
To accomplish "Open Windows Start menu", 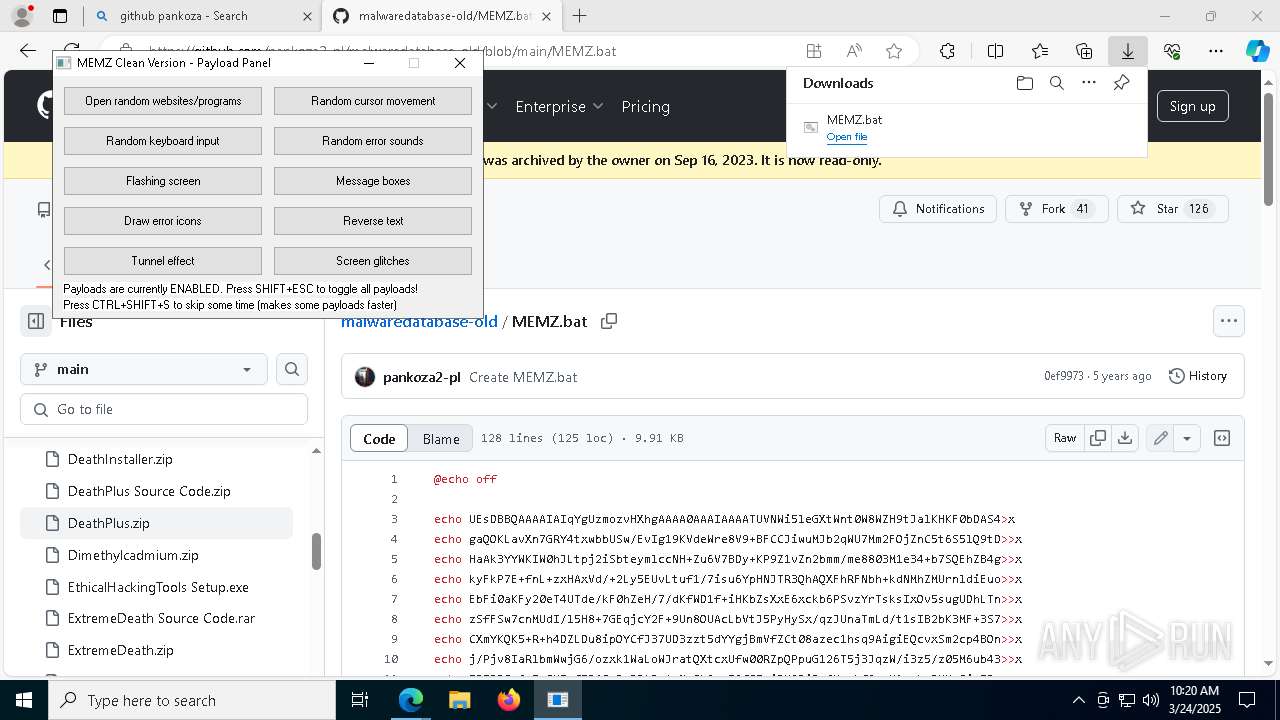I will pos(24,700).
